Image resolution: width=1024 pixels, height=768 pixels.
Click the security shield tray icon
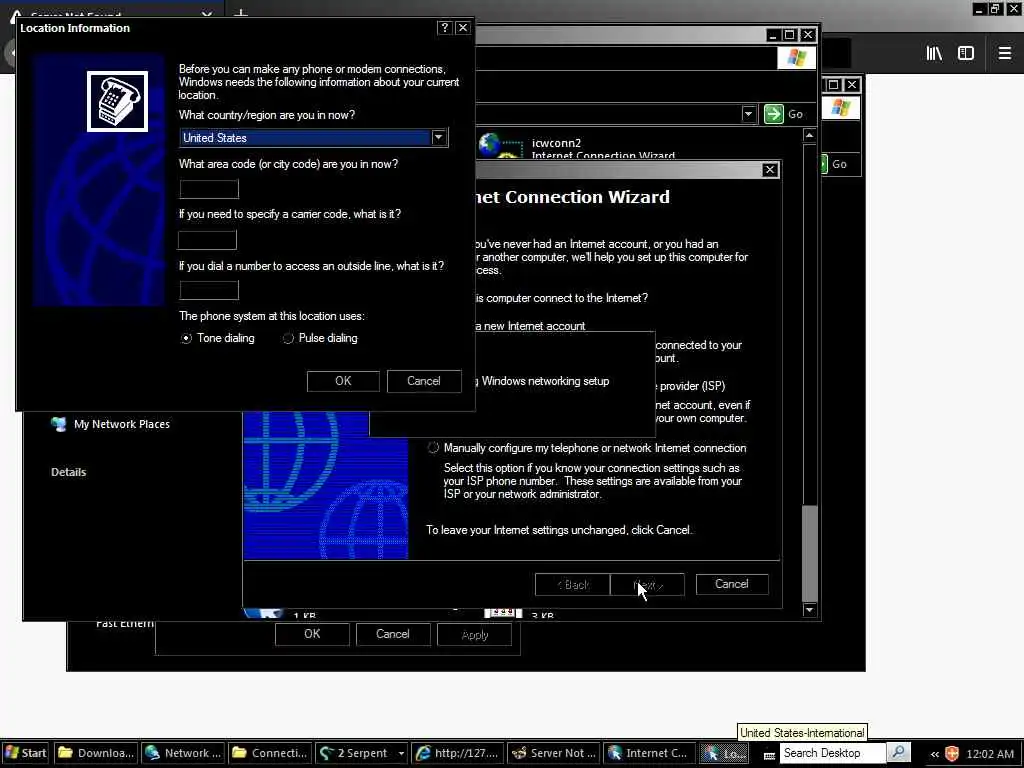[x=952, y=753]
